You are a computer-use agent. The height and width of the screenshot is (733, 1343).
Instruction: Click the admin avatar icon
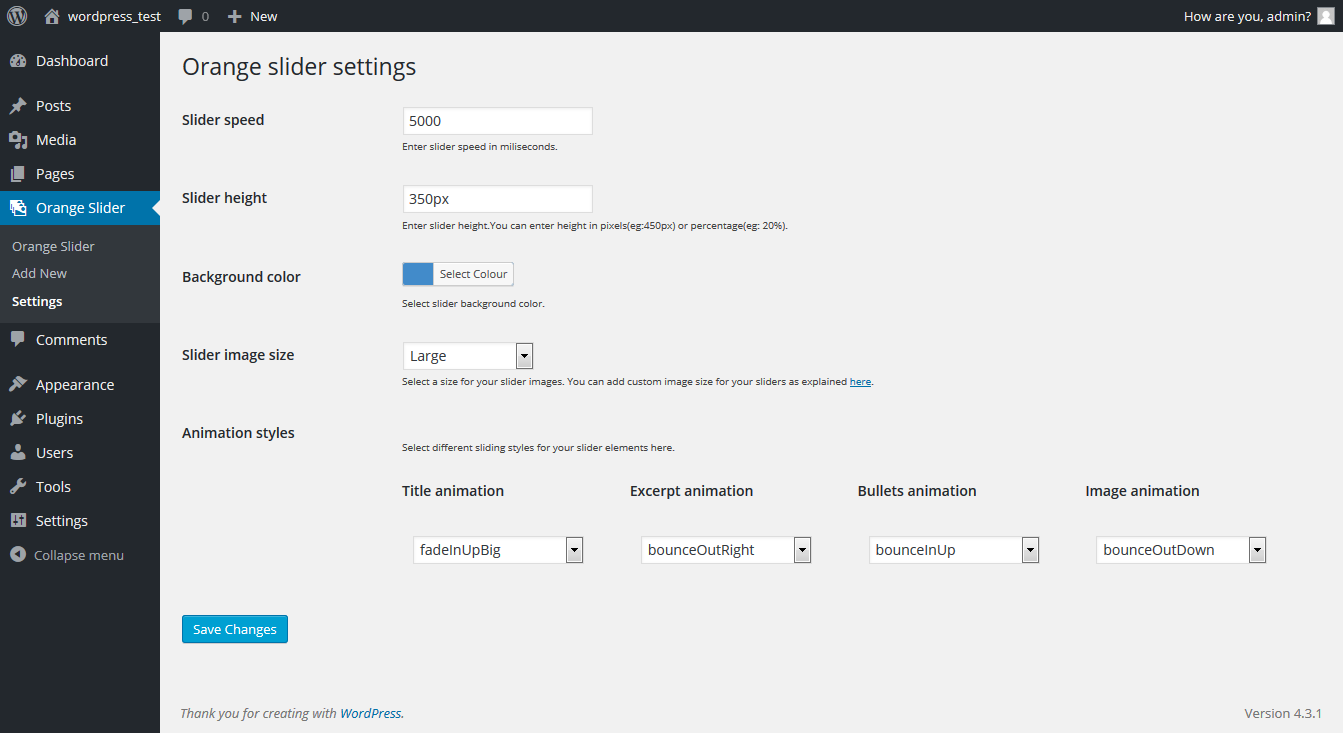coord(1325,16)
